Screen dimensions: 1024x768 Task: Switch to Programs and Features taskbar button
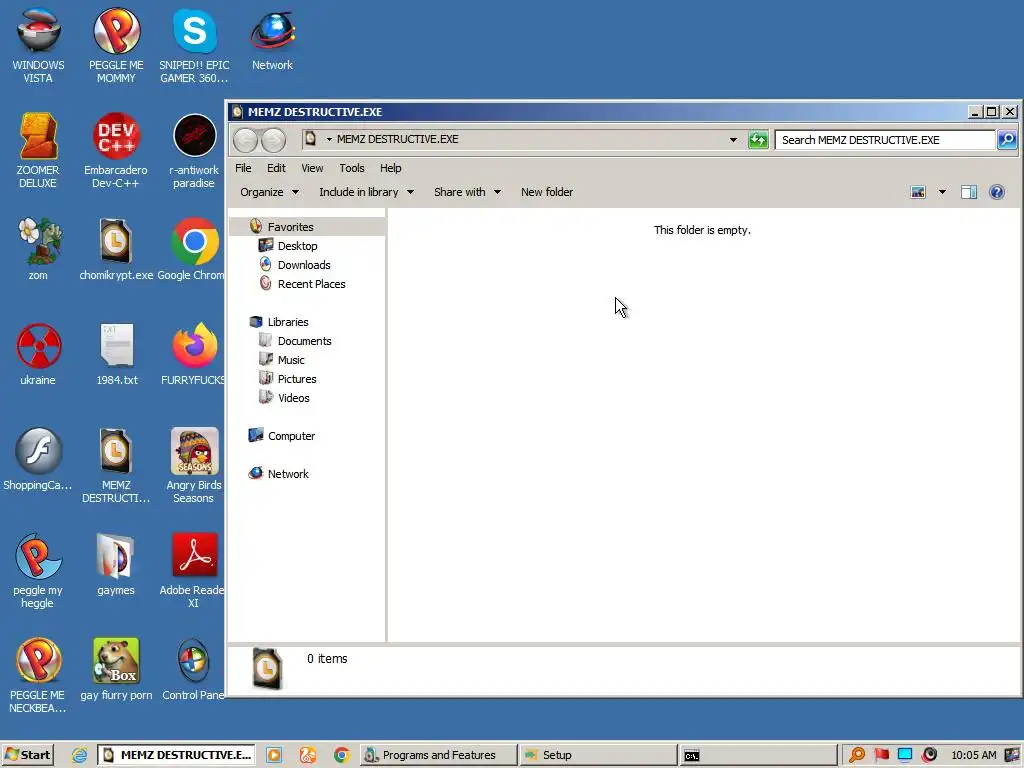point(439,755)
